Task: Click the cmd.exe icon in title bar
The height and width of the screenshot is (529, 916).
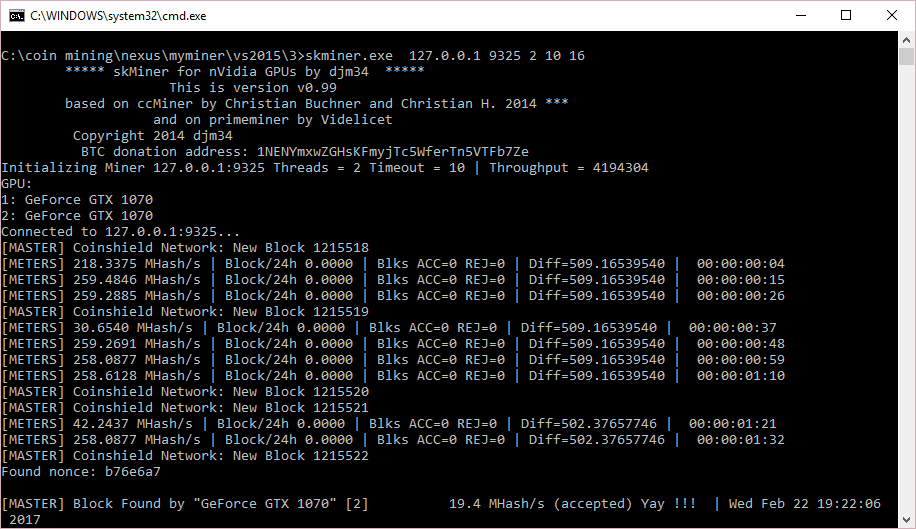Action: [16, 16]
